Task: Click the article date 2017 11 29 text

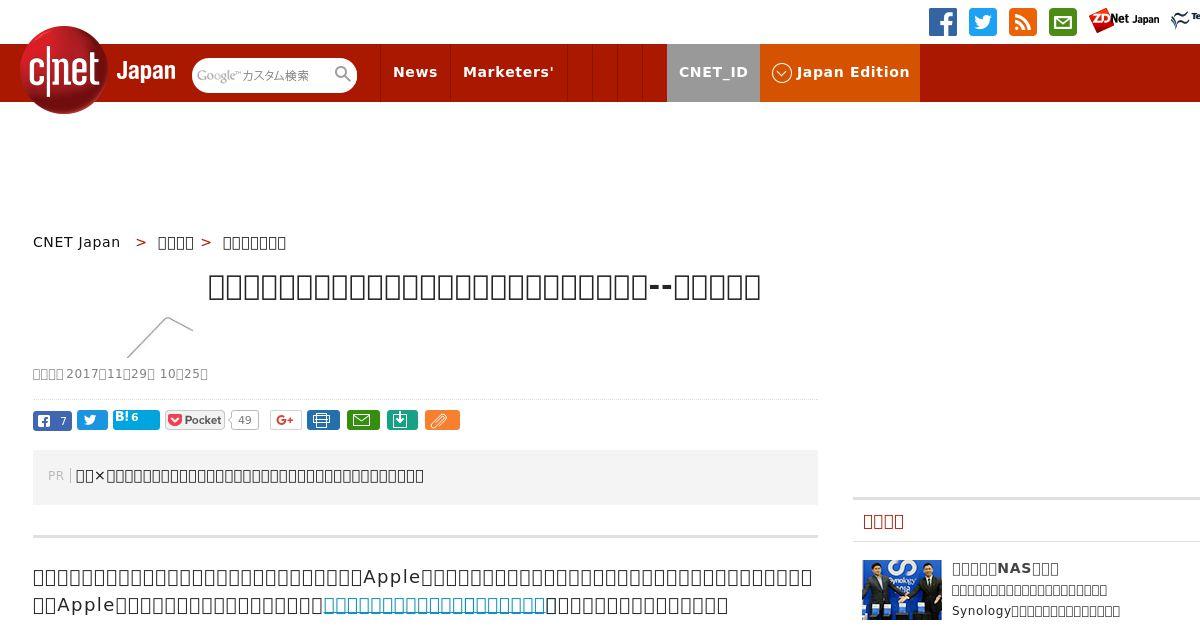Action: click(120, 374)
